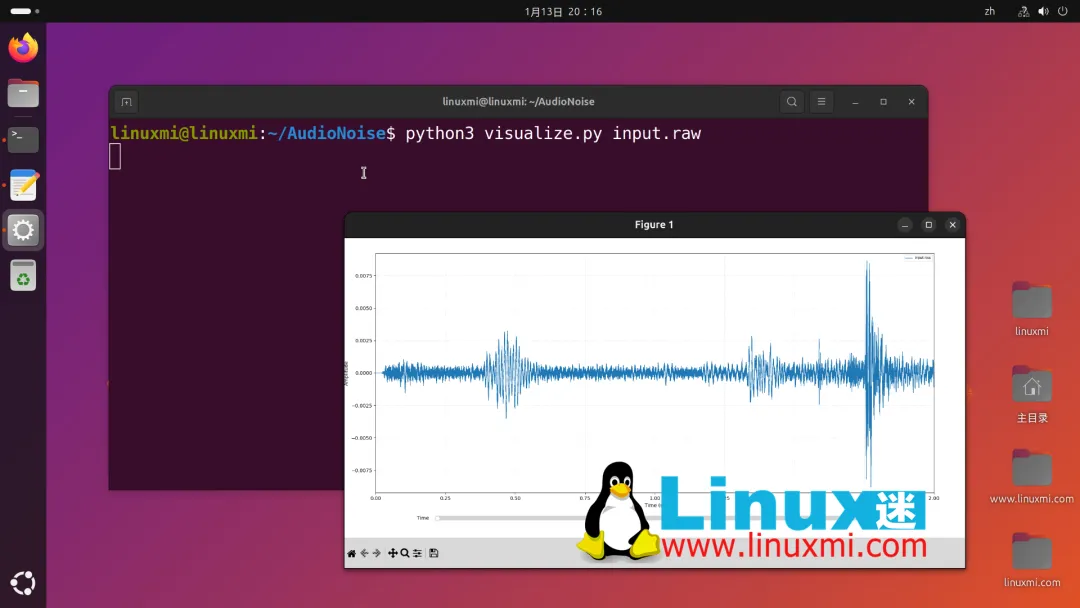Click the tall waveform spike in plot
Screen dimensions: 1080x608
tap(869, 373)
